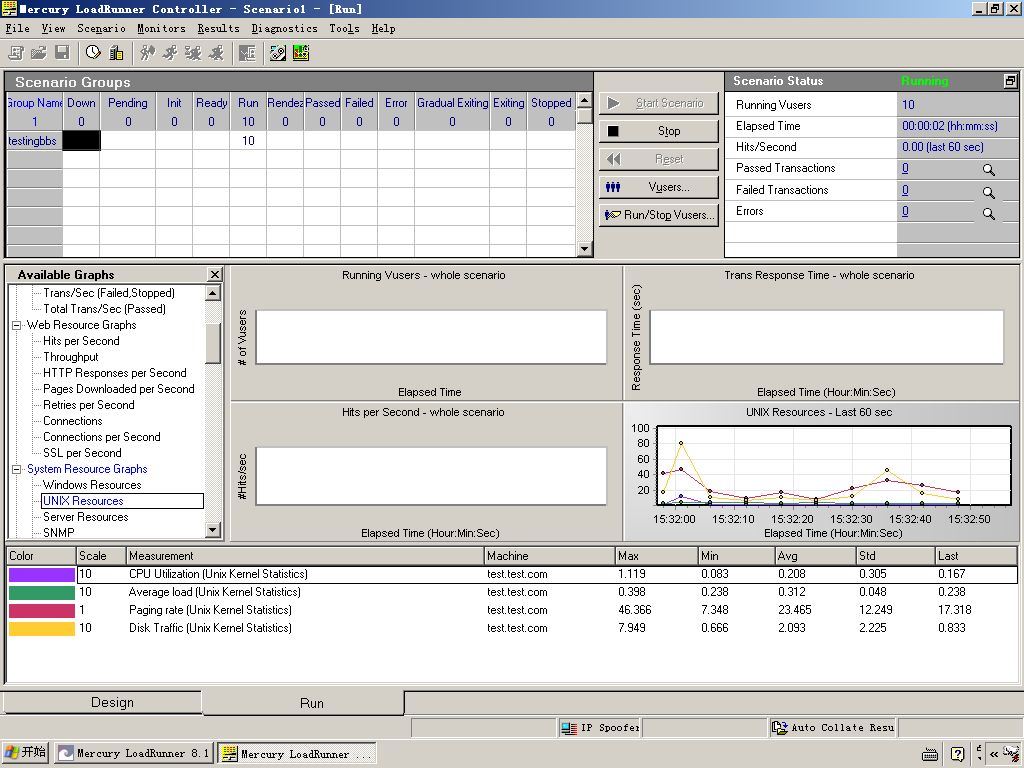Viewport: 1024px width, 768px height.
Task: Click the Stop Vusers toolbar icon
Action: [x=216, y=53]
